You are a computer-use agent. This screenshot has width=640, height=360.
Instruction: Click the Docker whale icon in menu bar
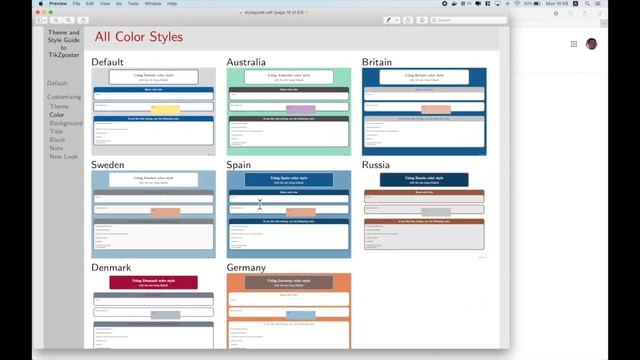tap(454, 4)
